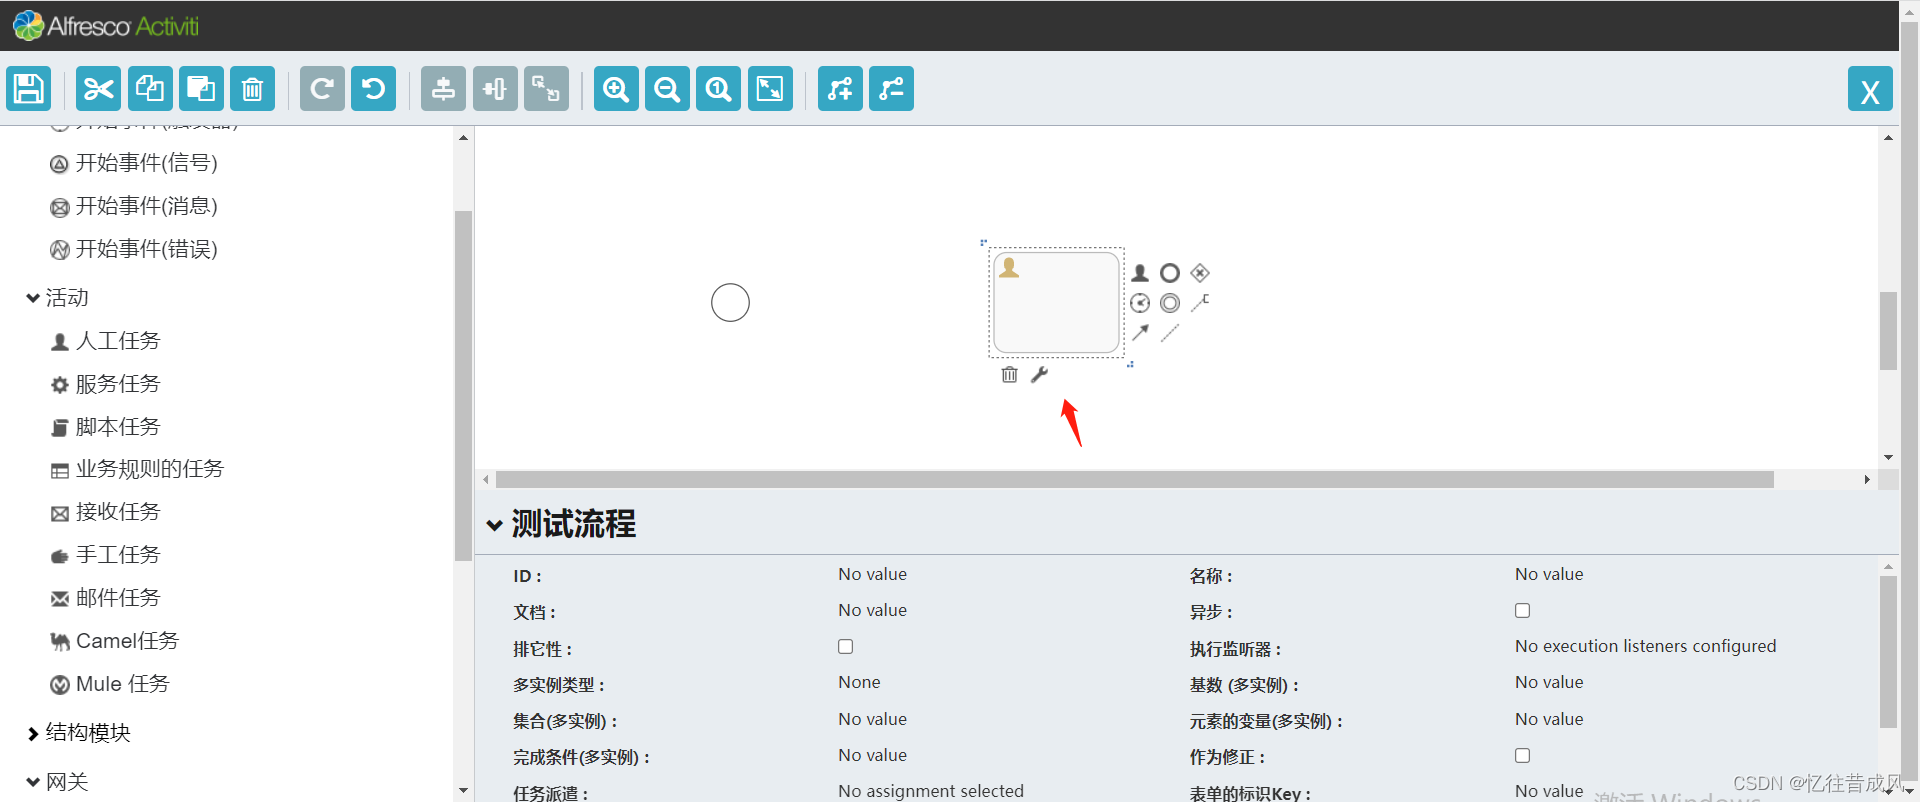Zoom in on the canvas
This screenshot has width=1920, height=802.
tap(616, 89)
